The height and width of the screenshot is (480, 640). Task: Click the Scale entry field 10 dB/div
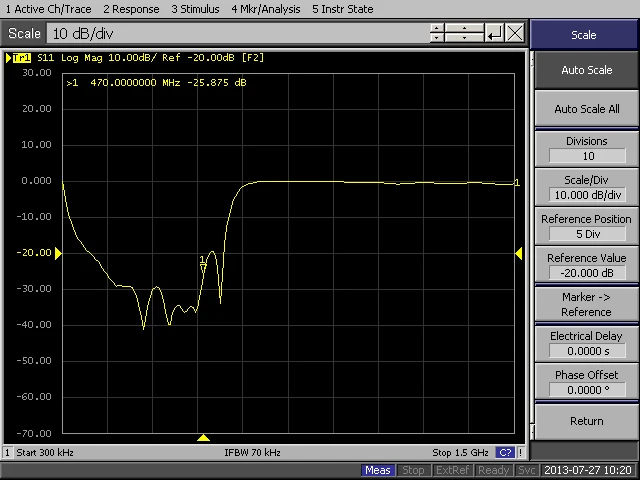(x=238, y=33)
